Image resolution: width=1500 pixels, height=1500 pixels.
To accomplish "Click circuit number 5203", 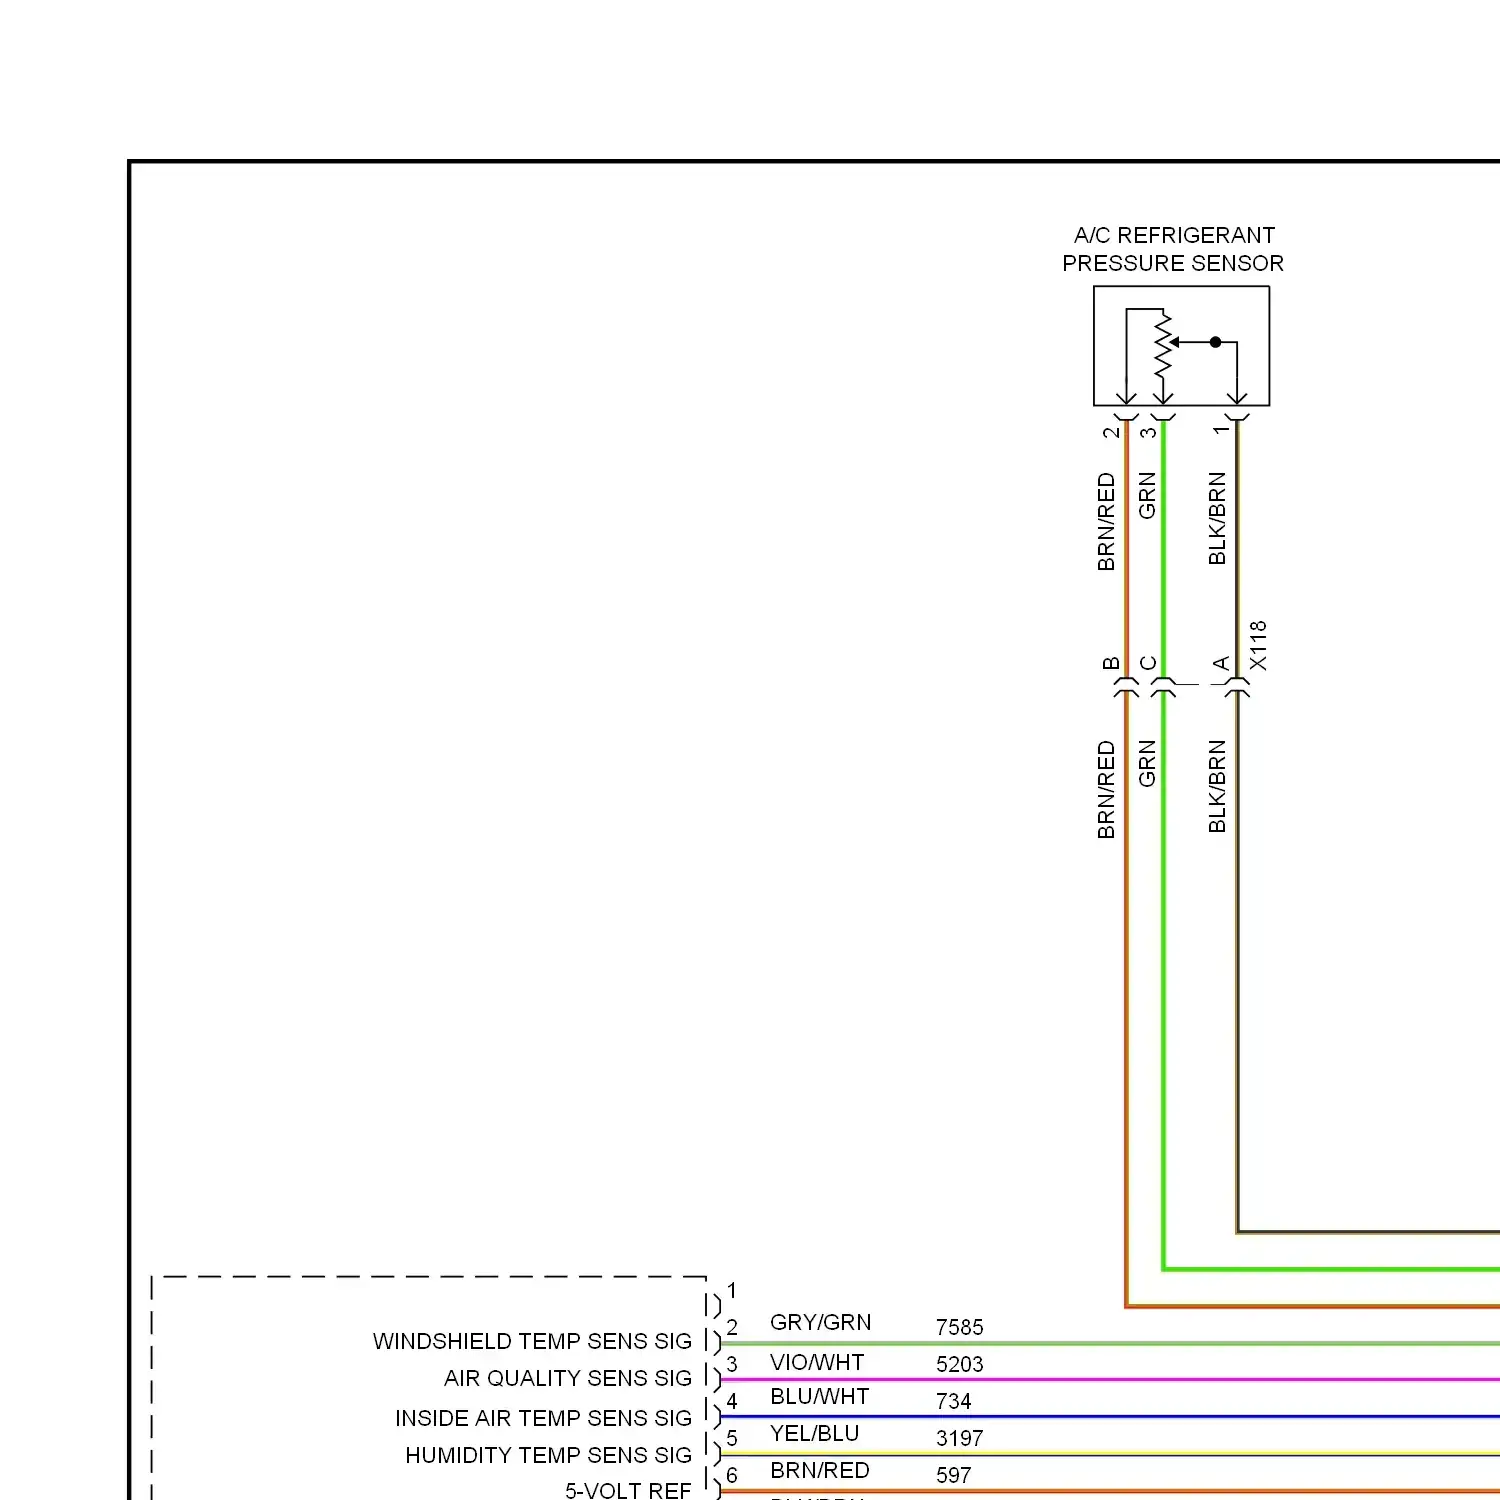I will [959, 1364].
